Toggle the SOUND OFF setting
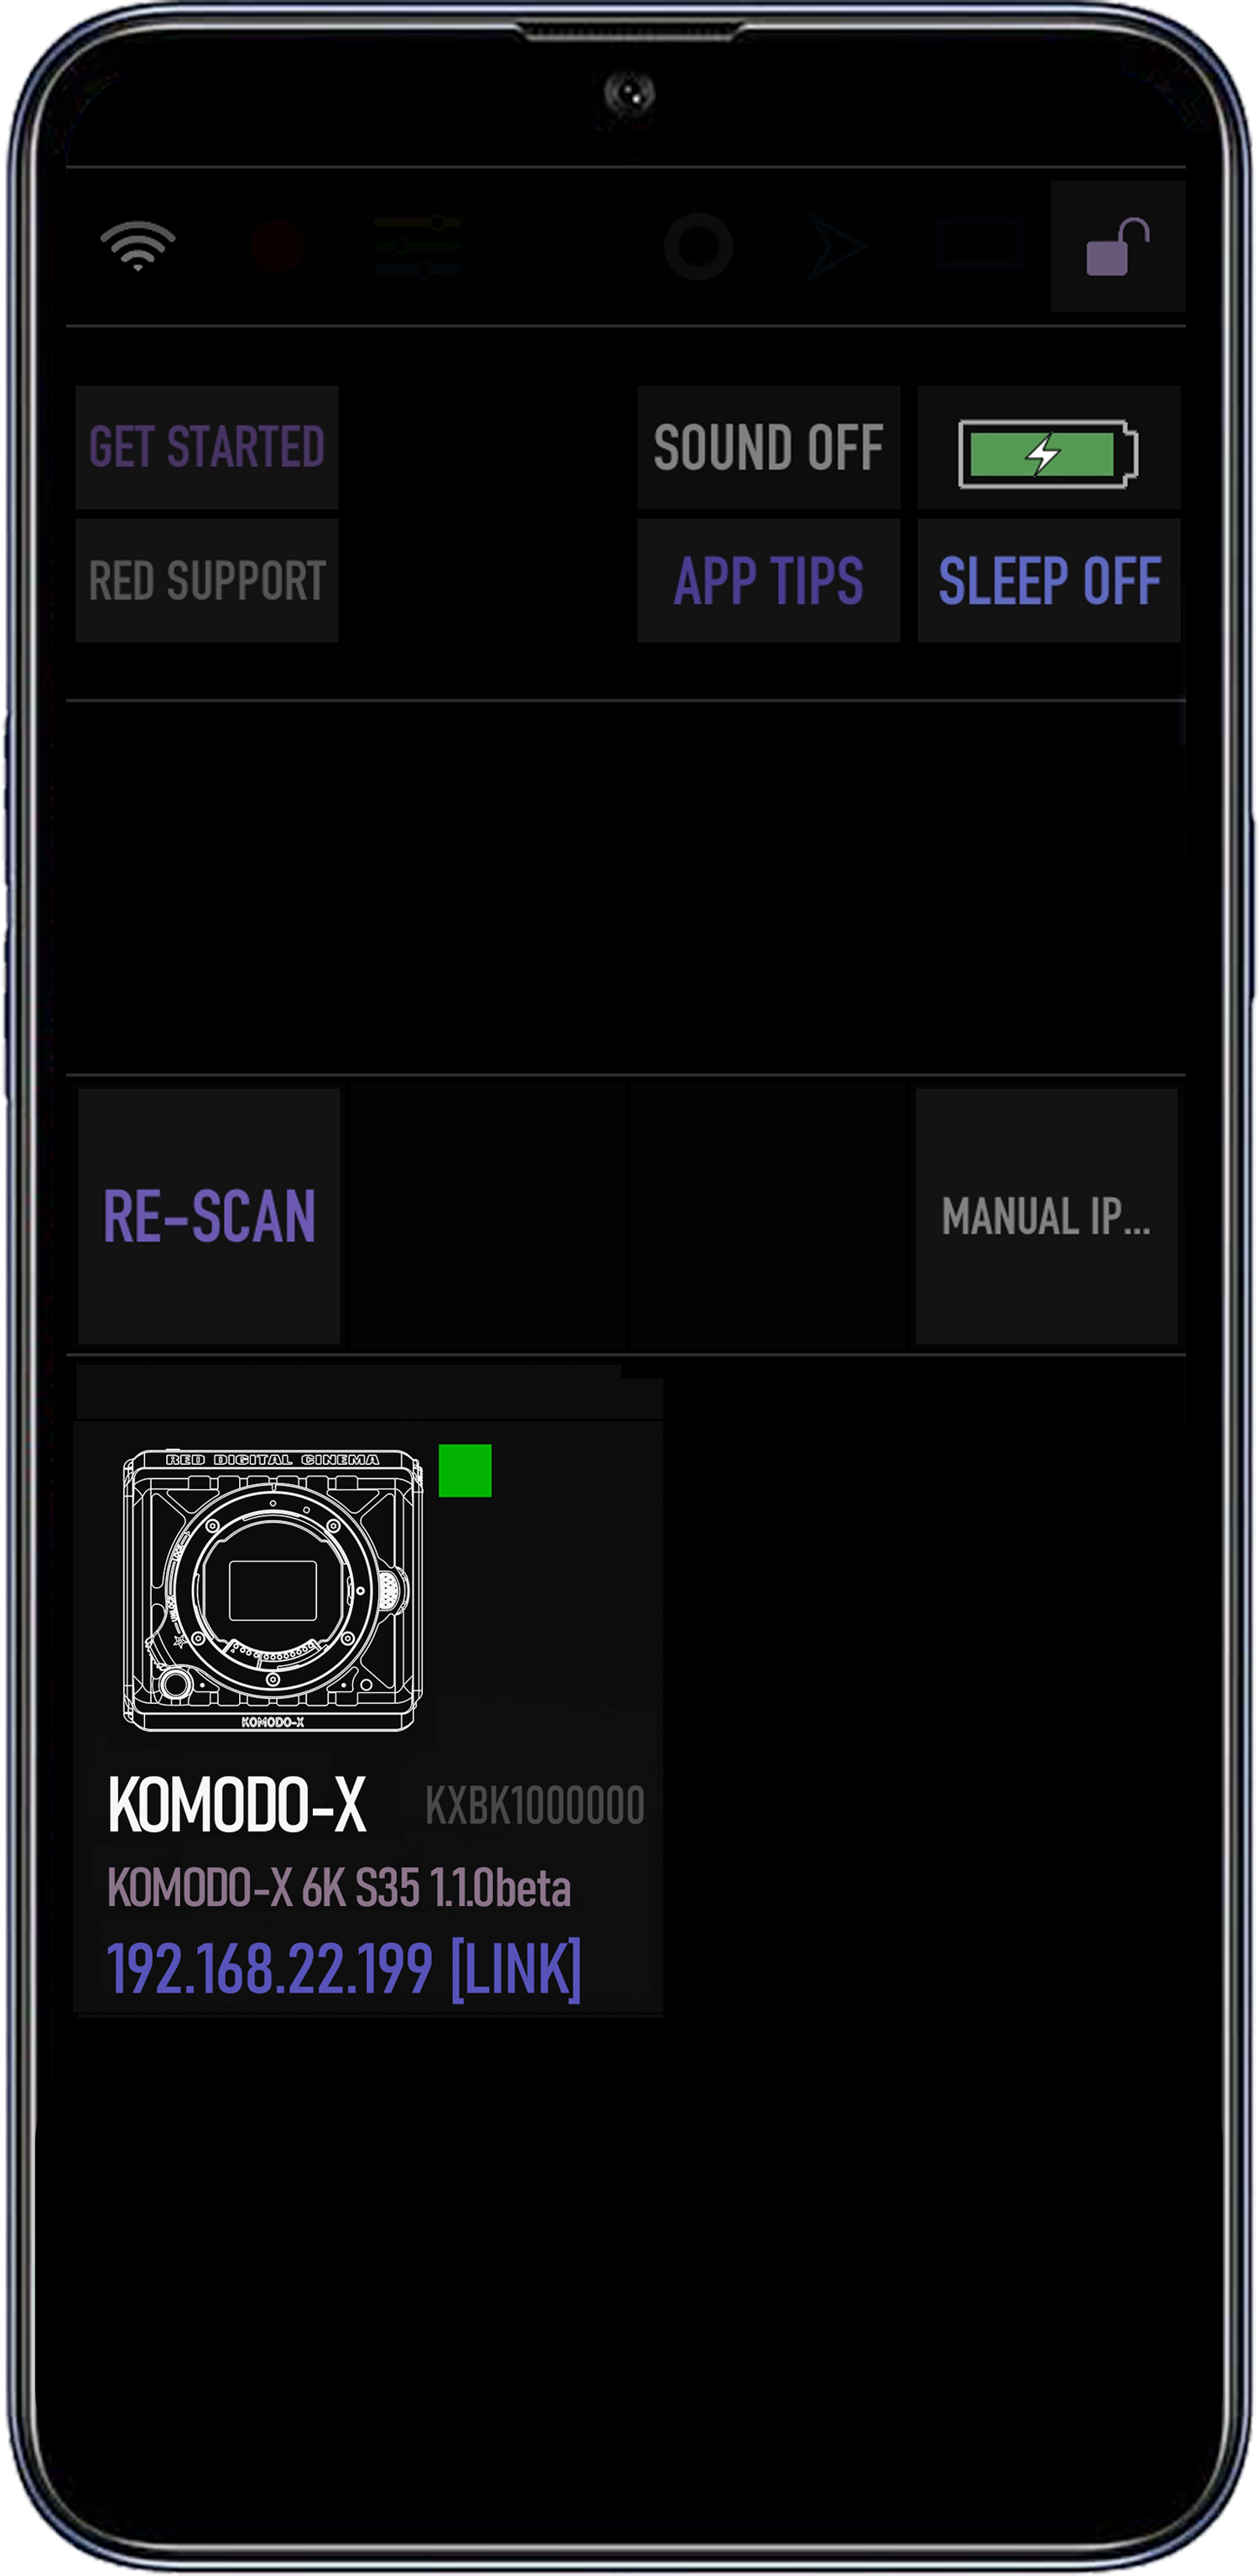The width and height of the screenshot is (1258, 2576). [768, 447]
